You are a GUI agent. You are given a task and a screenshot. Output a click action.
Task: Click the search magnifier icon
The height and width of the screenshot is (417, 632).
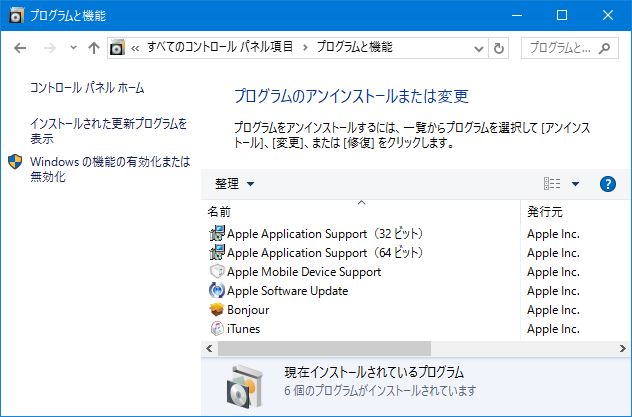click(604, 48)
